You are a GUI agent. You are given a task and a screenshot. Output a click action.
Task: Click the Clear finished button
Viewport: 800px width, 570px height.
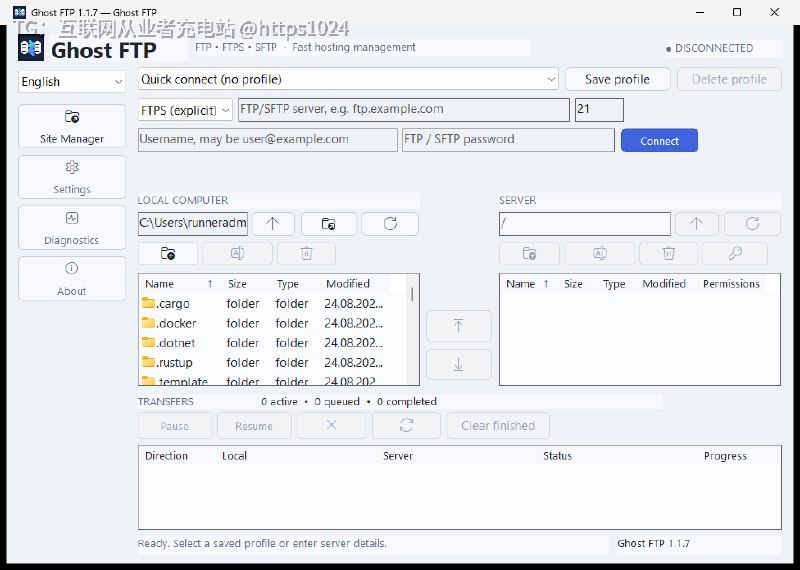click(x=498, y=426)
